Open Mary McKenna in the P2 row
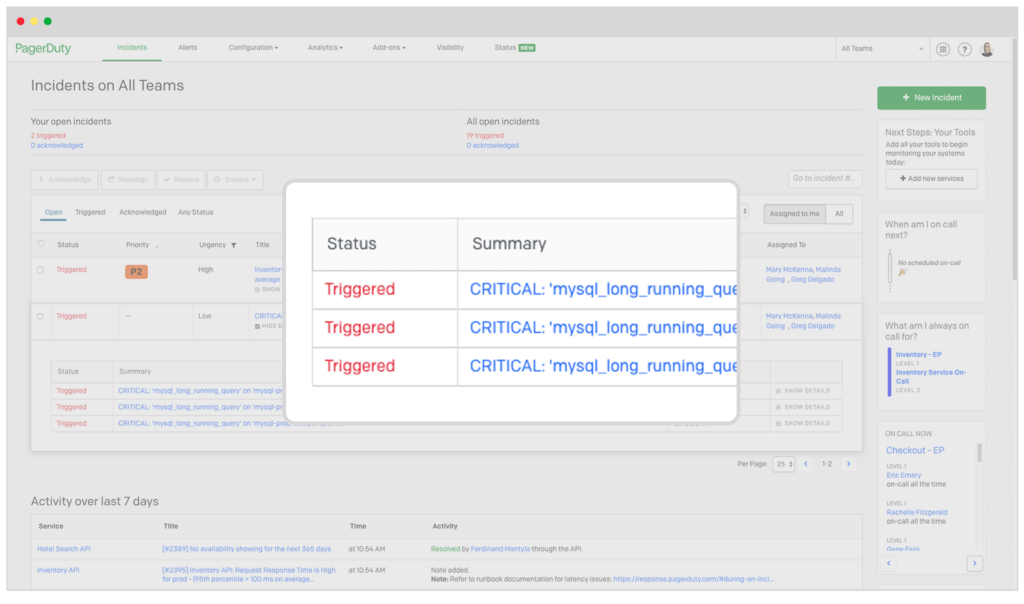1024x604 pixels. coord(789,270)
